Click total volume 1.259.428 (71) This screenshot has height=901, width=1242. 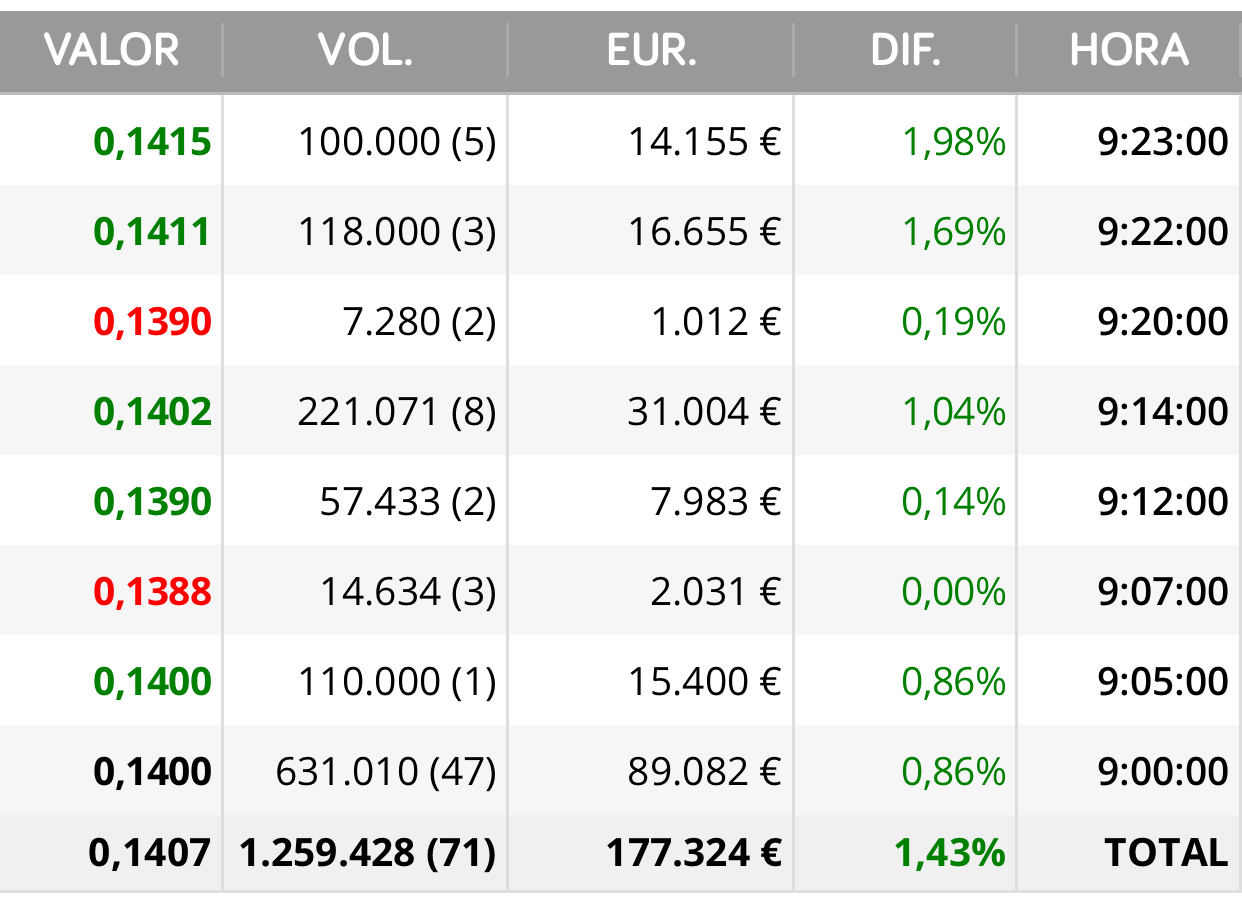click(368, 853)
